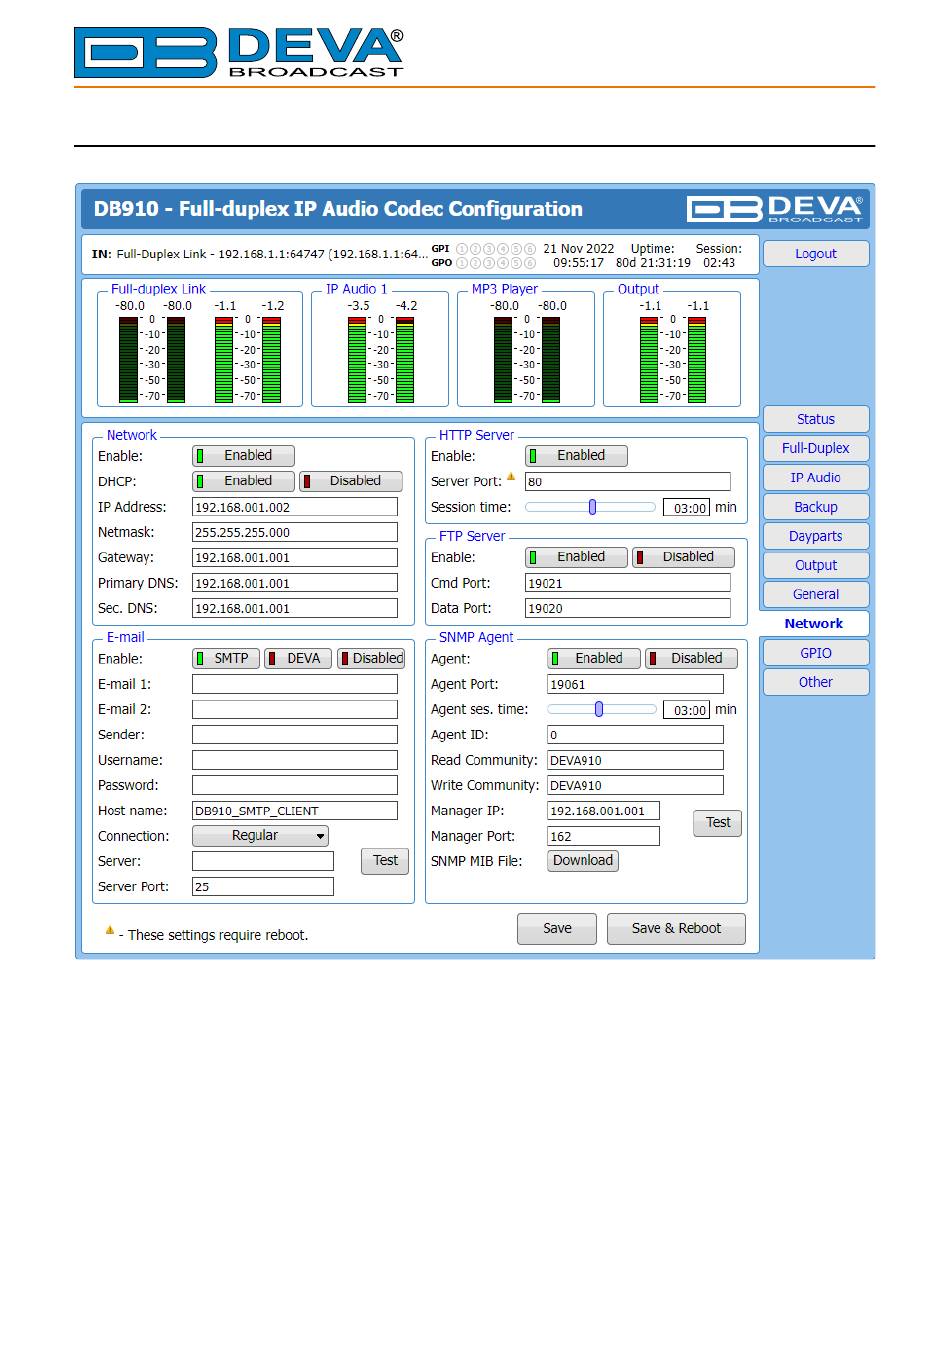
Task: Disable the FTP Server
Action: [x=684, y=557]
